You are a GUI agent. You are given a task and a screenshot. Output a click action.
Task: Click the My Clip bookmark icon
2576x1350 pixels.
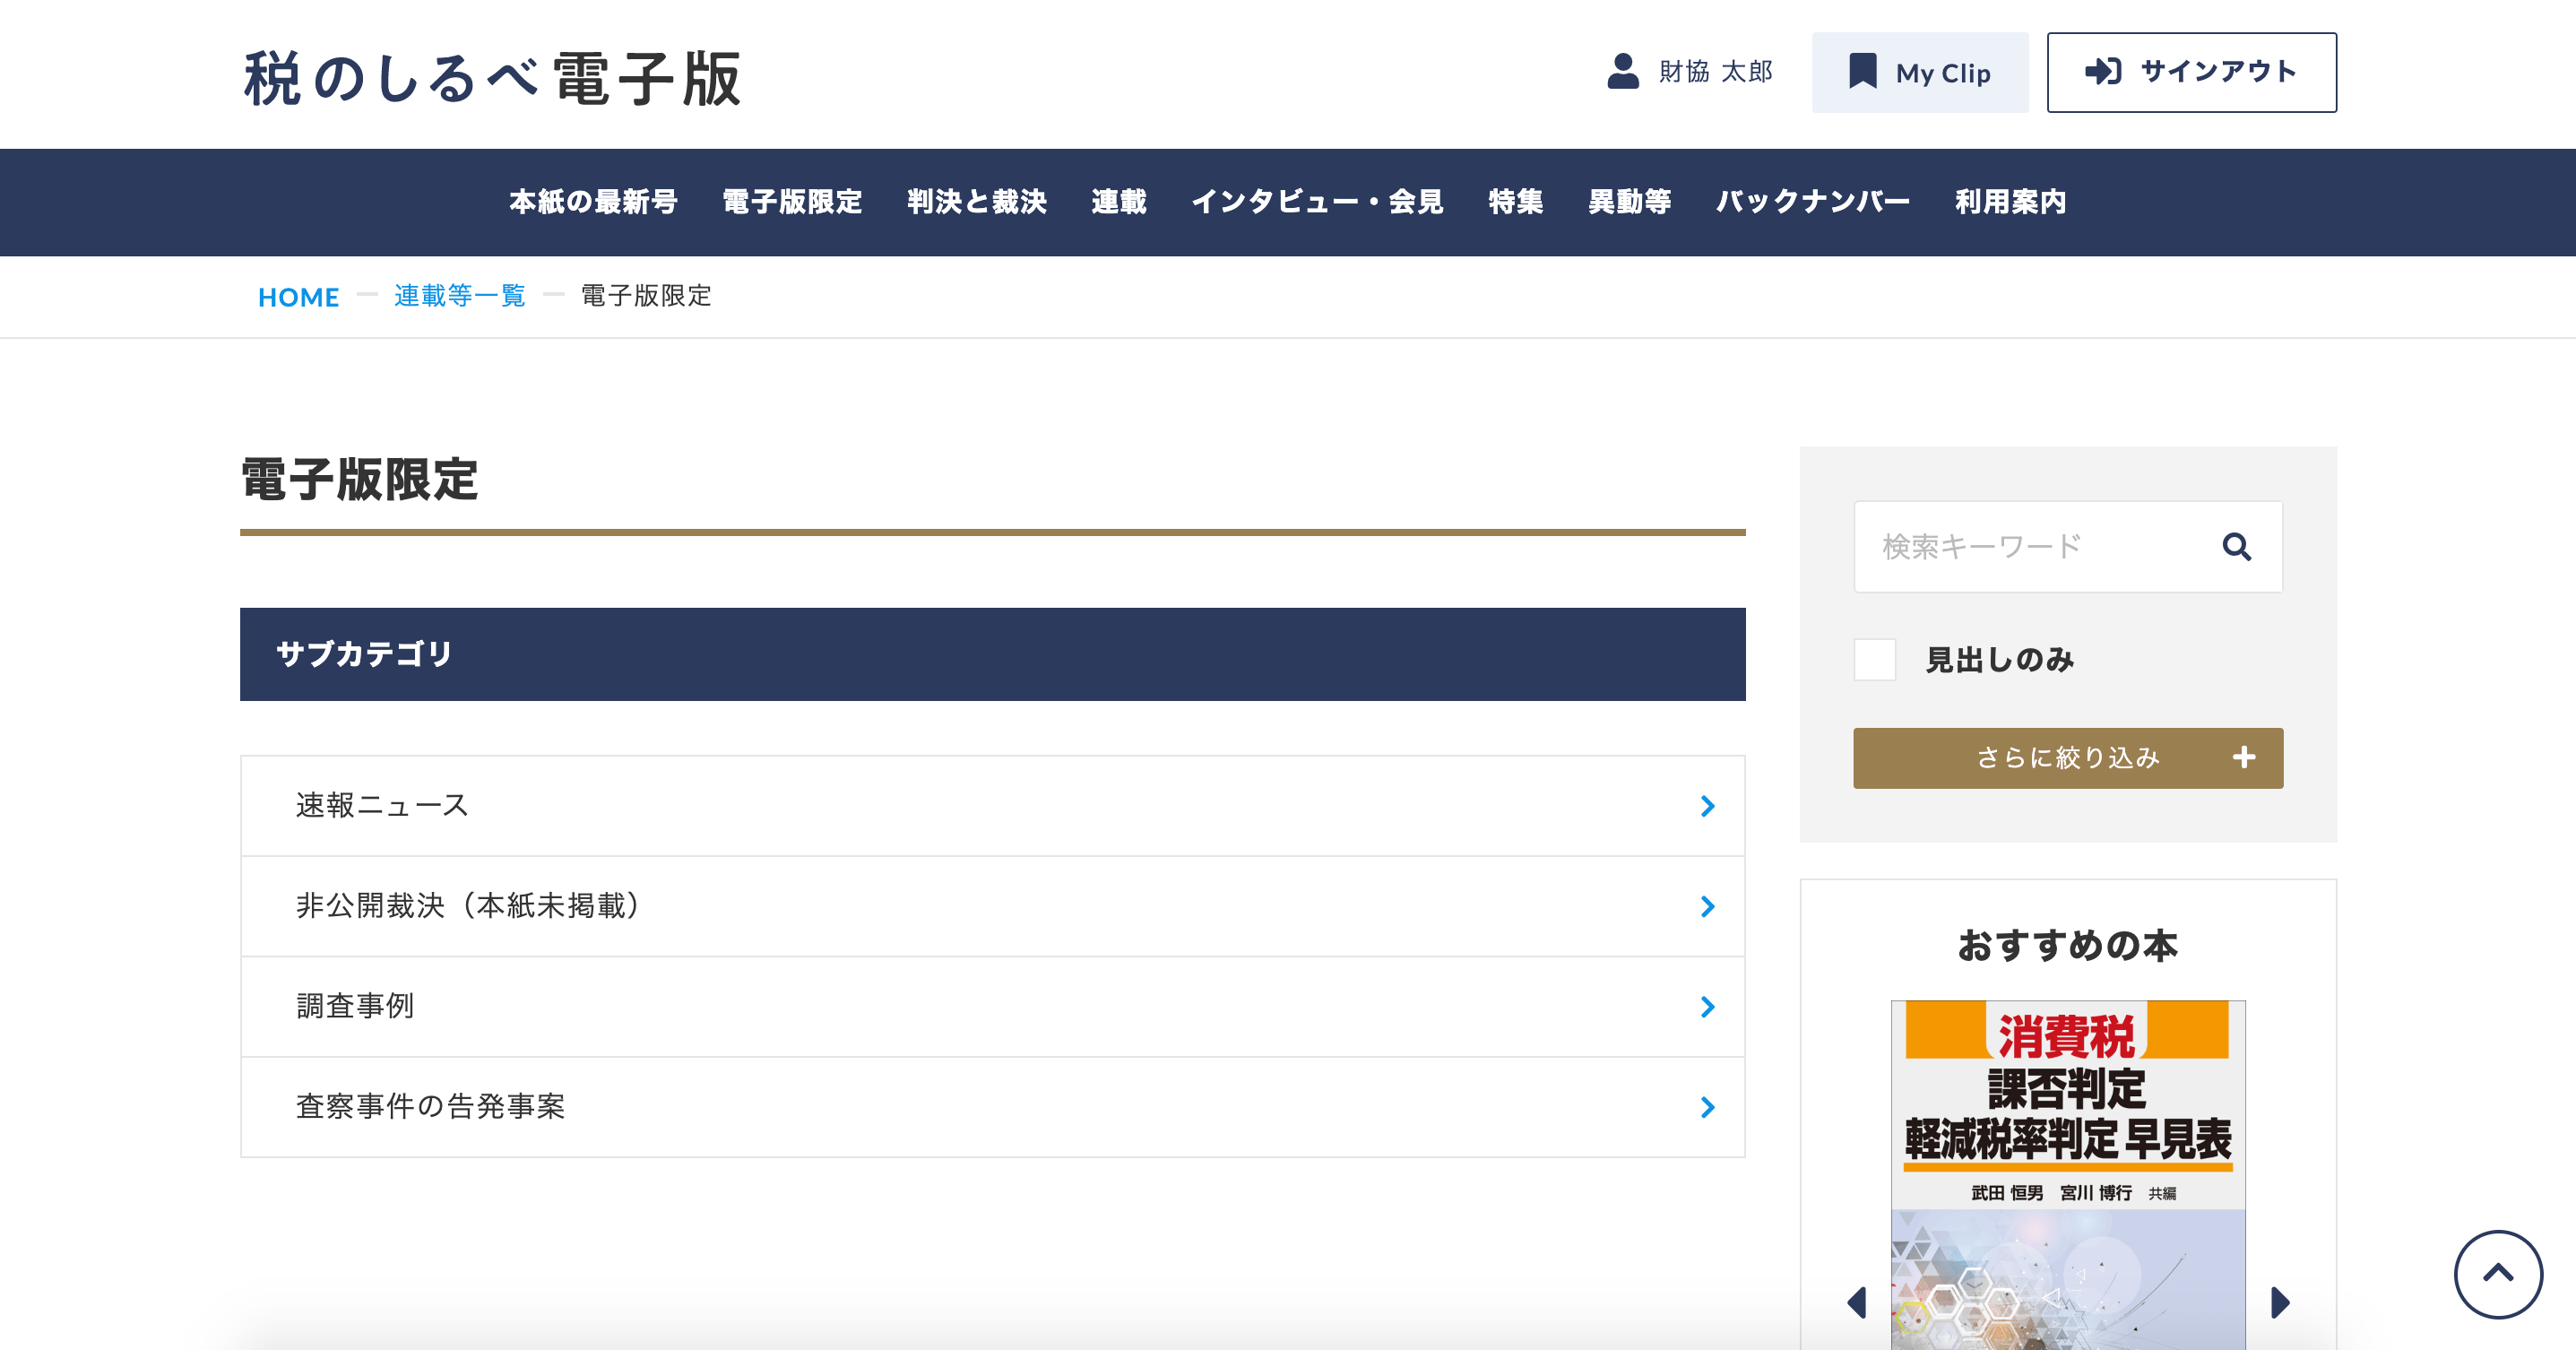click(x=1862, y=72)
